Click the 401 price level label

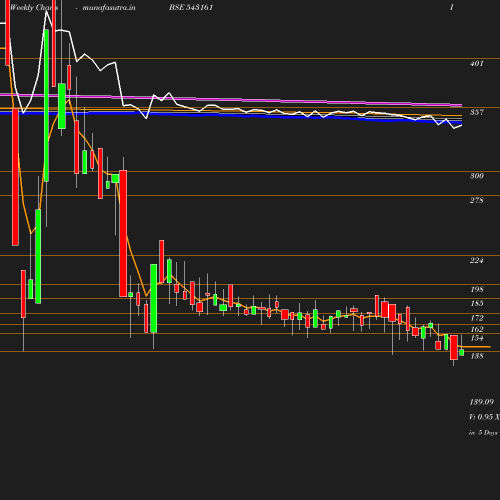[x=477, y=63]
